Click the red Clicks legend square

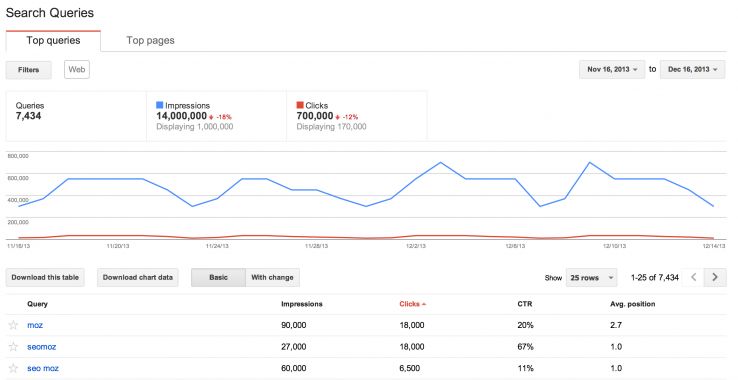pos(300,105)
